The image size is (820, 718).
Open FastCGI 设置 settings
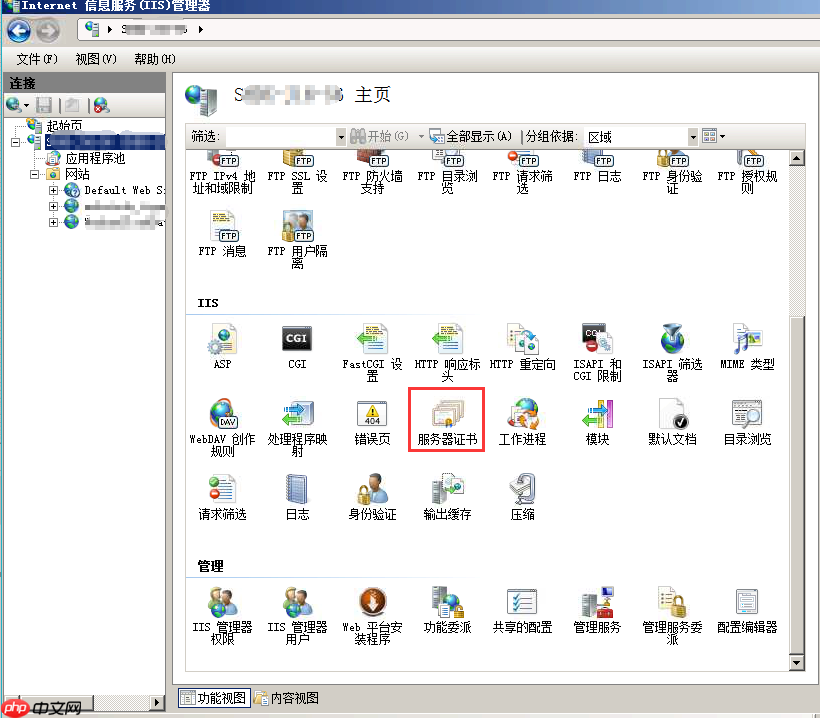pos(372,352)
